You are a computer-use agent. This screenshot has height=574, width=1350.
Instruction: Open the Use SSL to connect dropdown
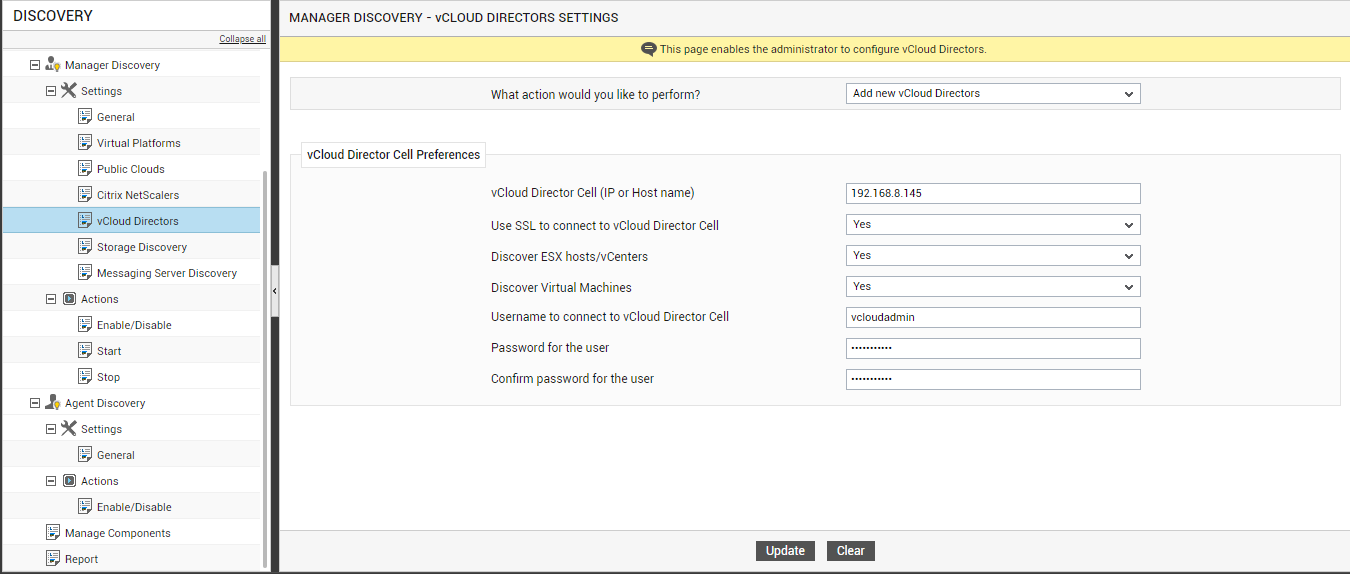tap(993, 225)
